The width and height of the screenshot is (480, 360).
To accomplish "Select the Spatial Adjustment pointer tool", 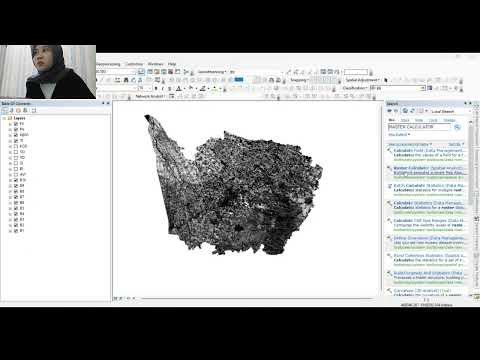I will coord(386,80).
